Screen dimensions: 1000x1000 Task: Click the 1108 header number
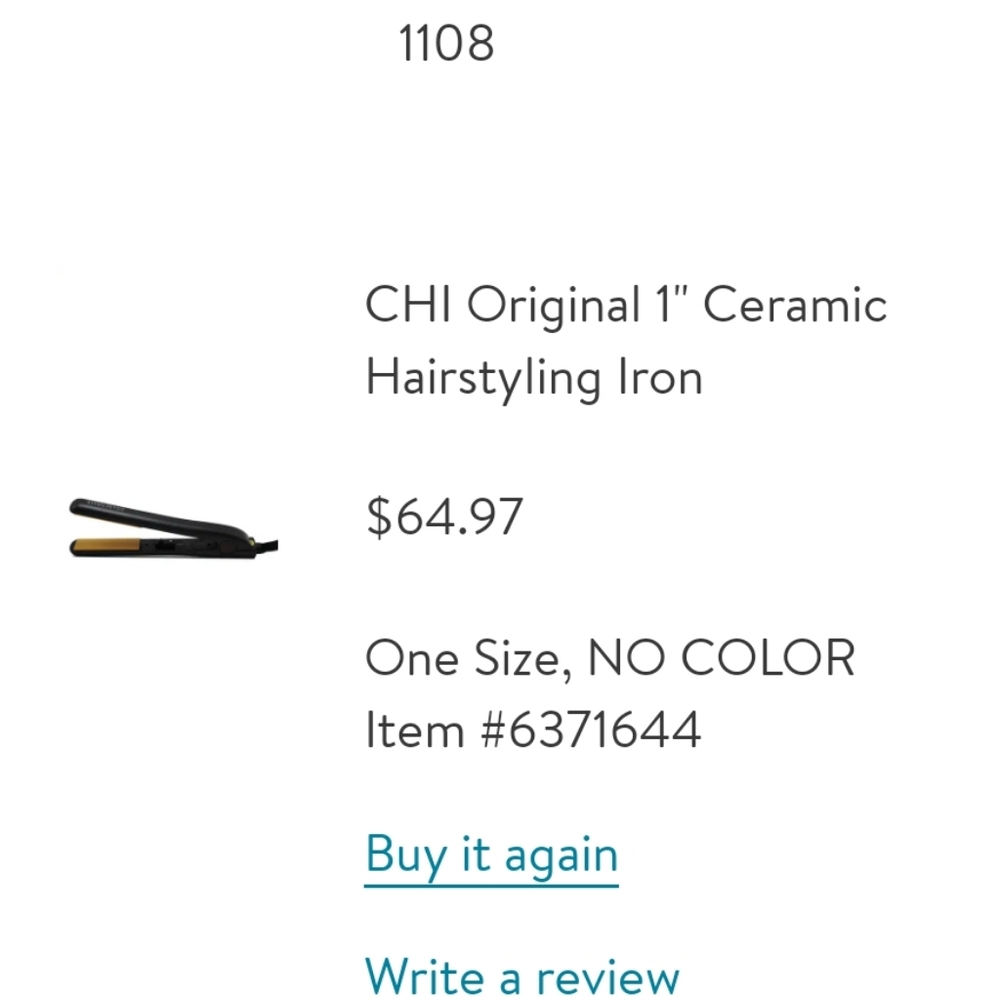(444, 41)
